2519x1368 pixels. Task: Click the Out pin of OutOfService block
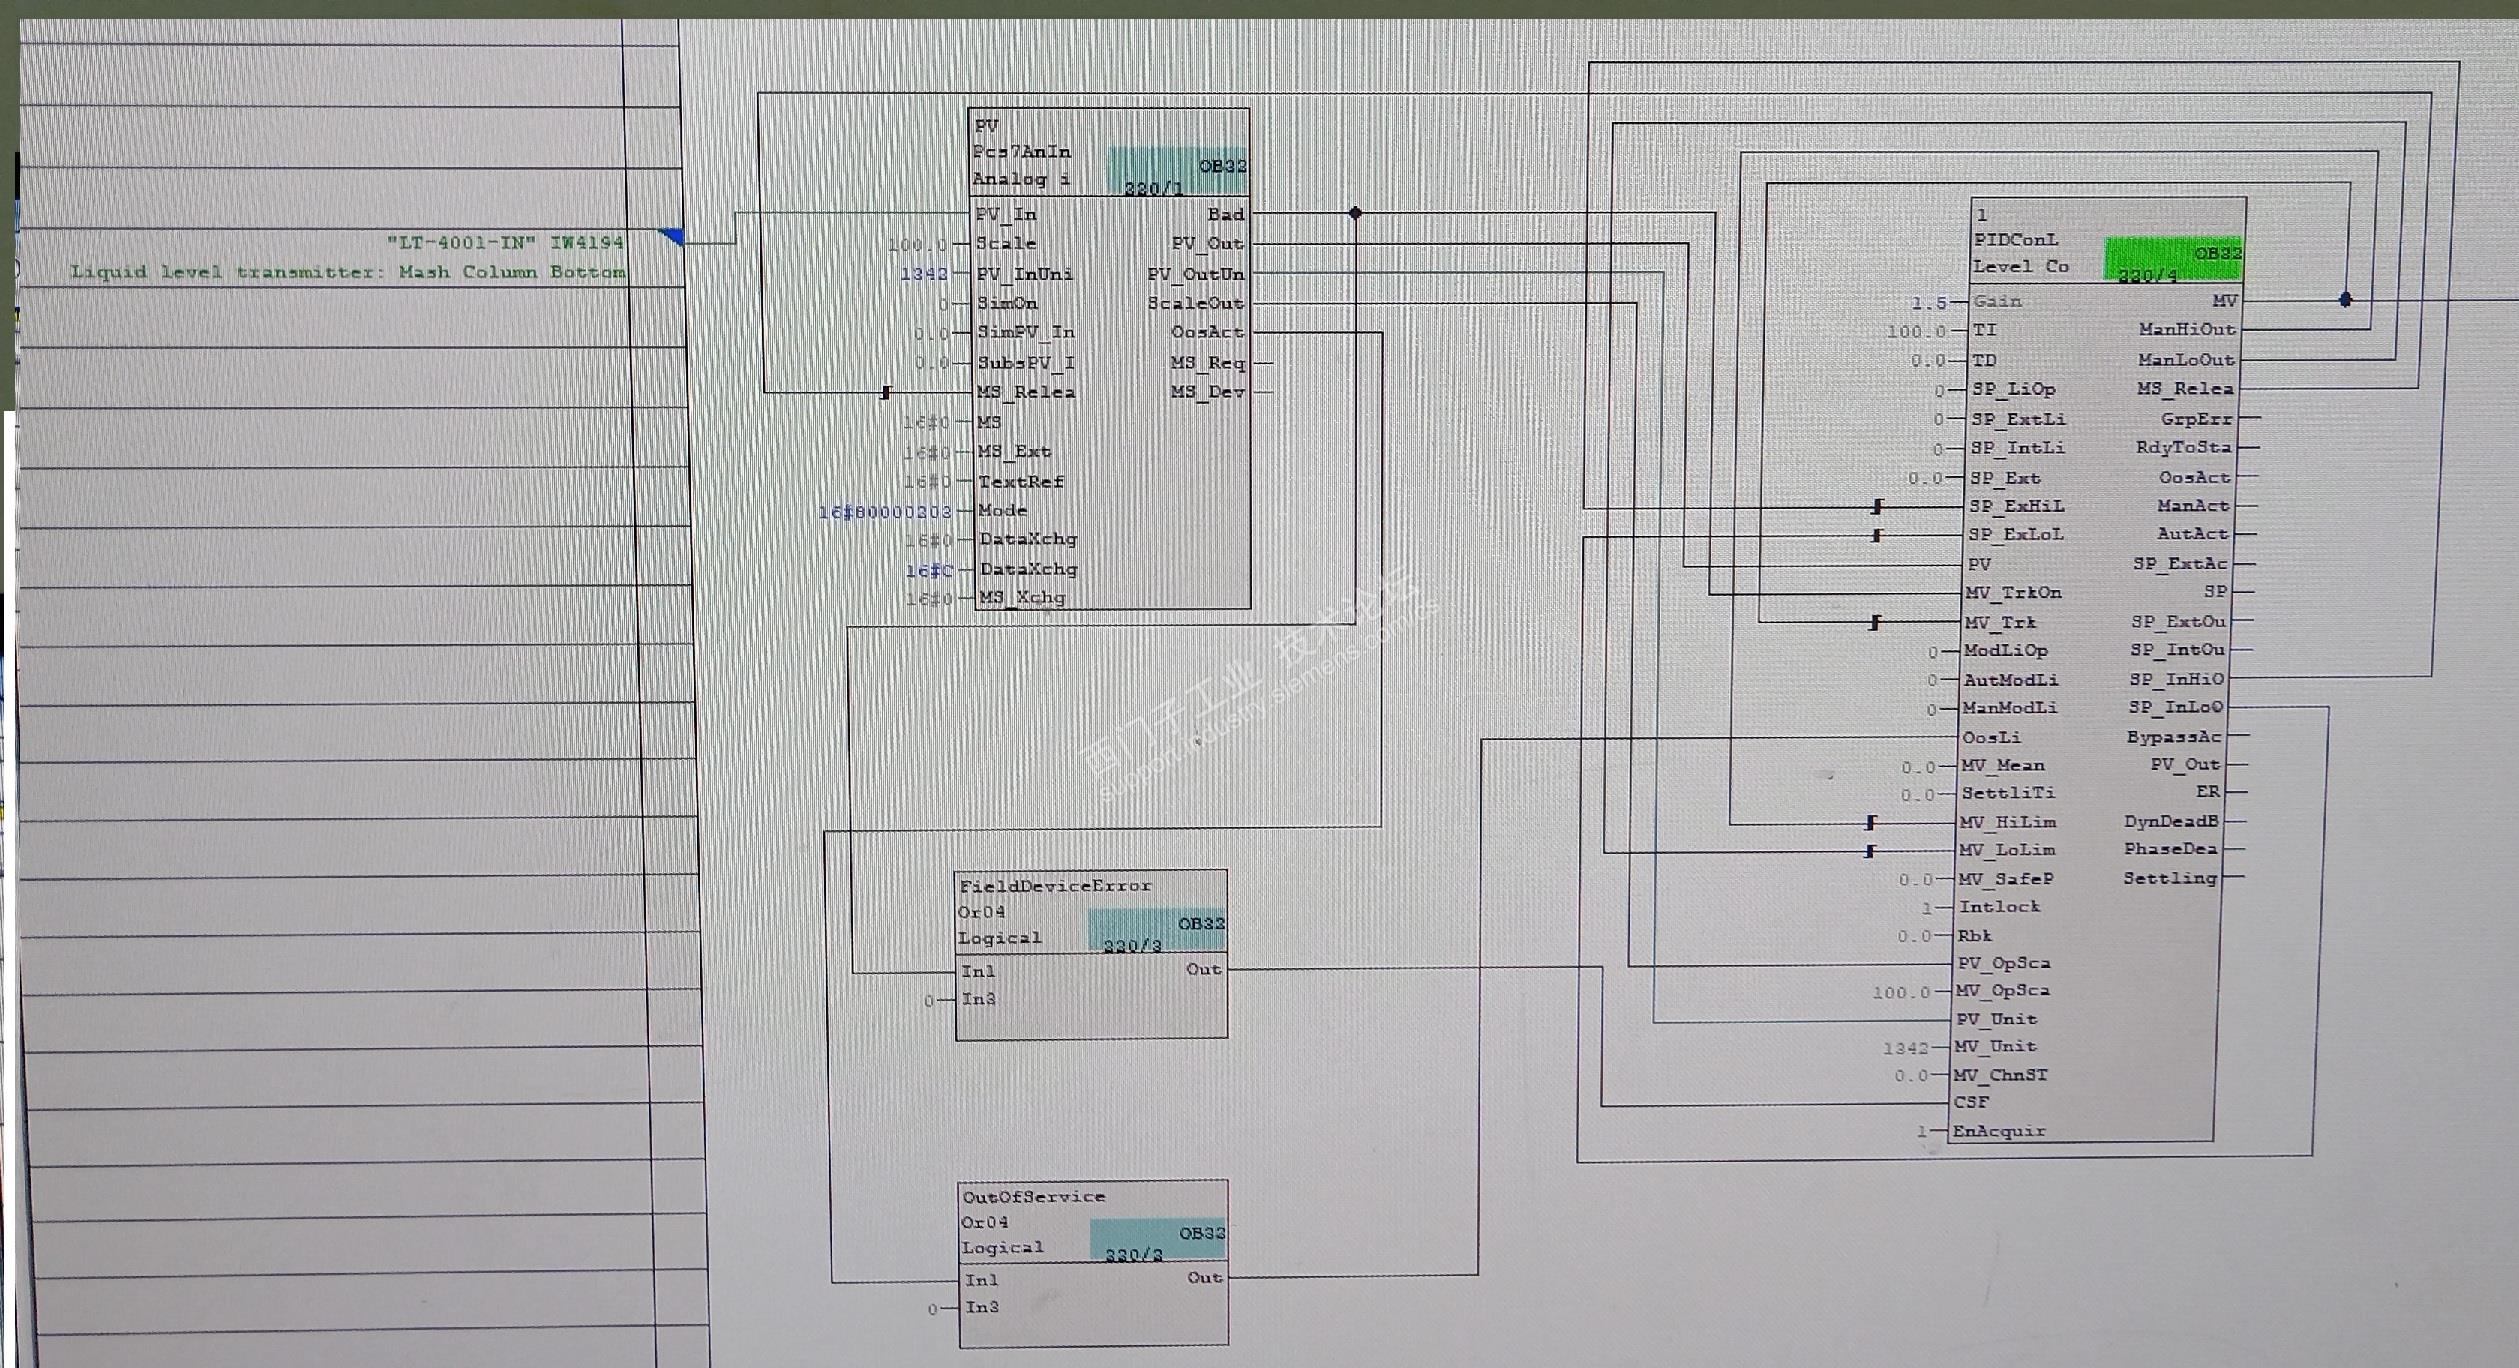(1204, 1278)
